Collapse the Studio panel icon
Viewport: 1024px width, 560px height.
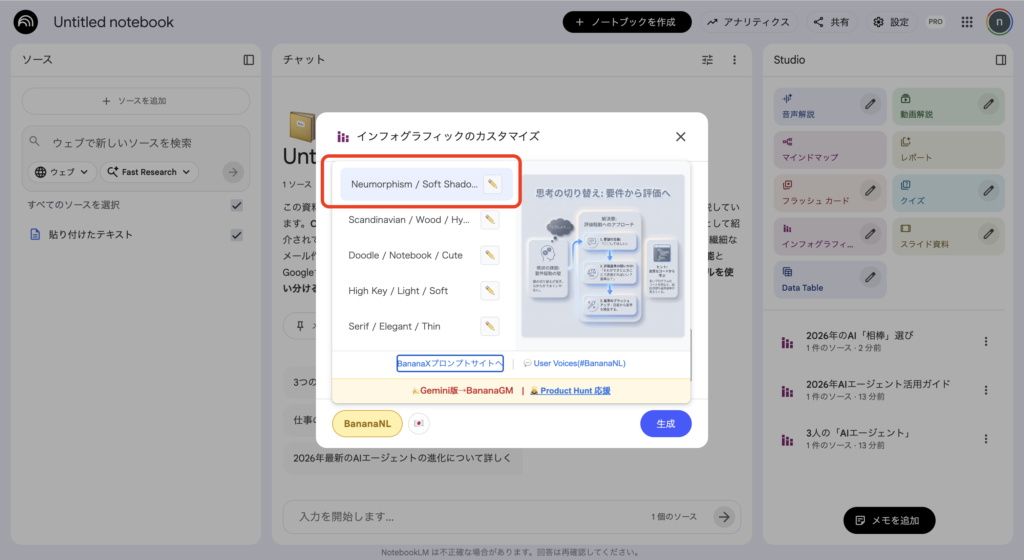(x=1000, y=60)
